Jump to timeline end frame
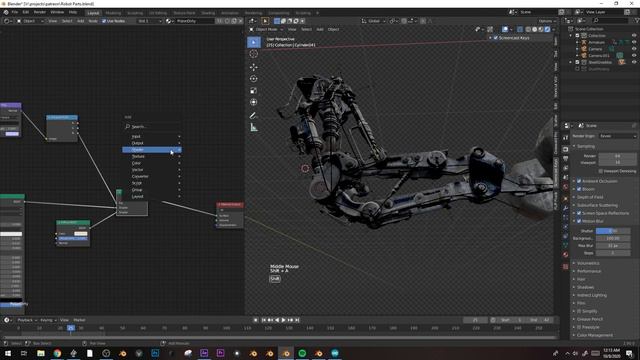This screenshot has height=360, width=640. point(297,320)
